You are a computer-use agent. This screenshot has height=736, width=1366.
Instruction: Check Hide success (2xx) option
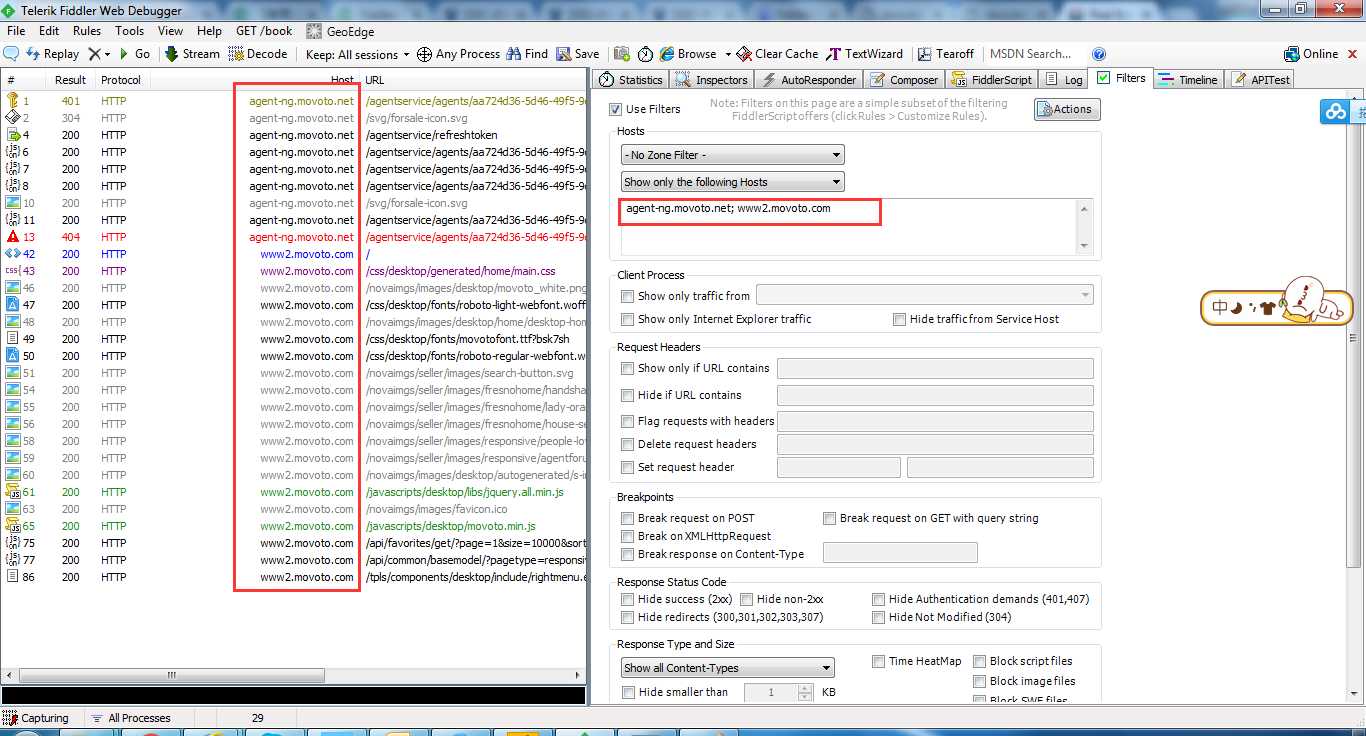coord(627,599)
